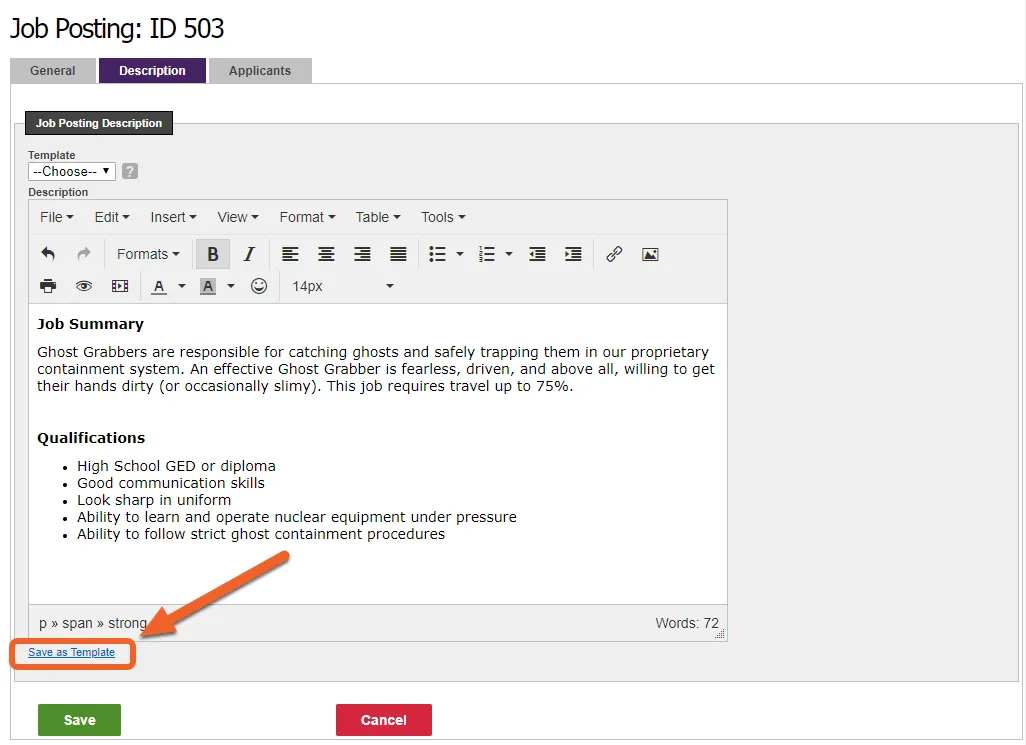Viewport: 1026px width, 745px height.
Task: Open the Formats dropdown
Action: coord(148,254)
